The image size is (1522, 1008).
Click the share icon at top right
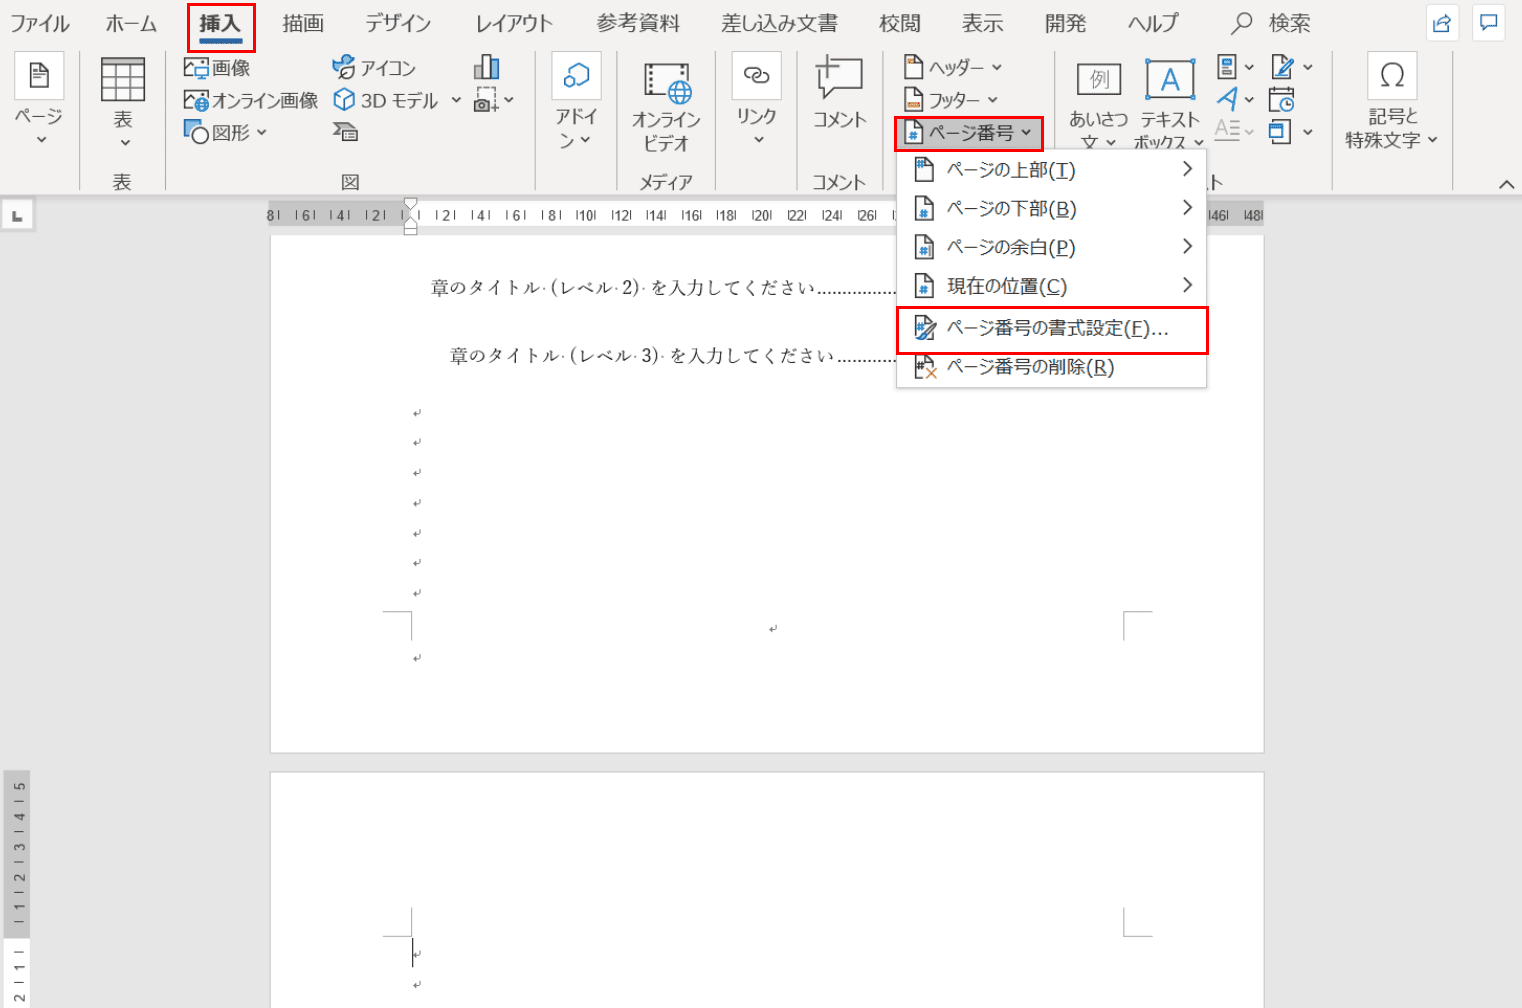pos(1442,23)
